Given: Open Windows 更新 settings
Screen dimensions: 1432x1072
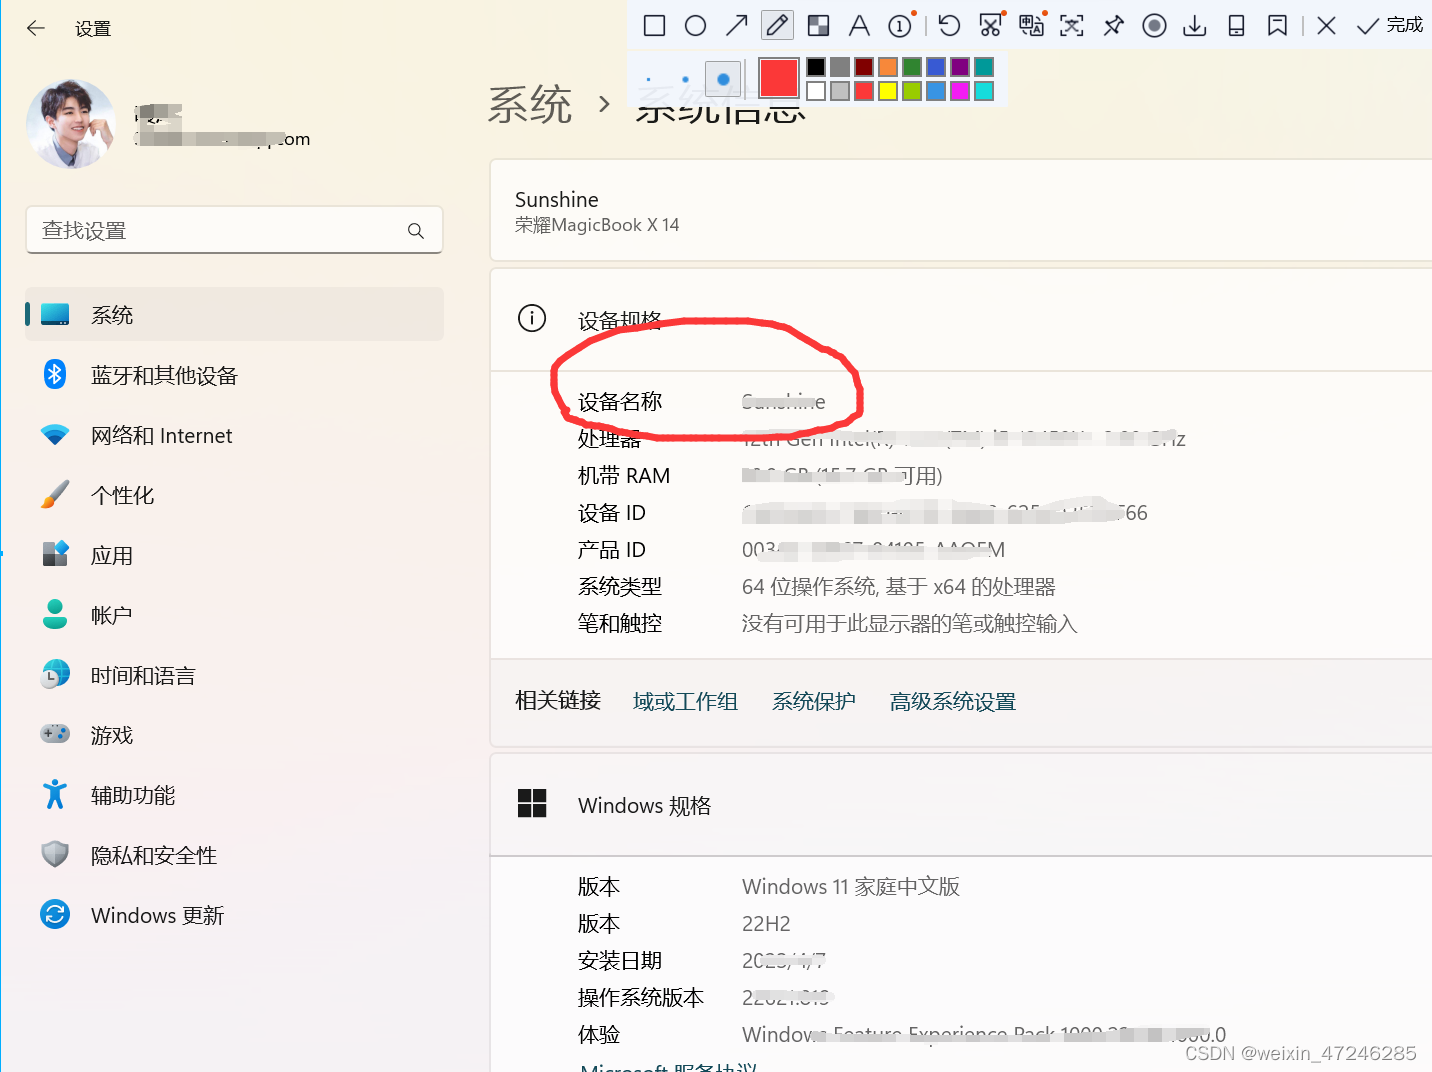Looking at the screenshot, I should pyautogui.click(x=156, y=914).
